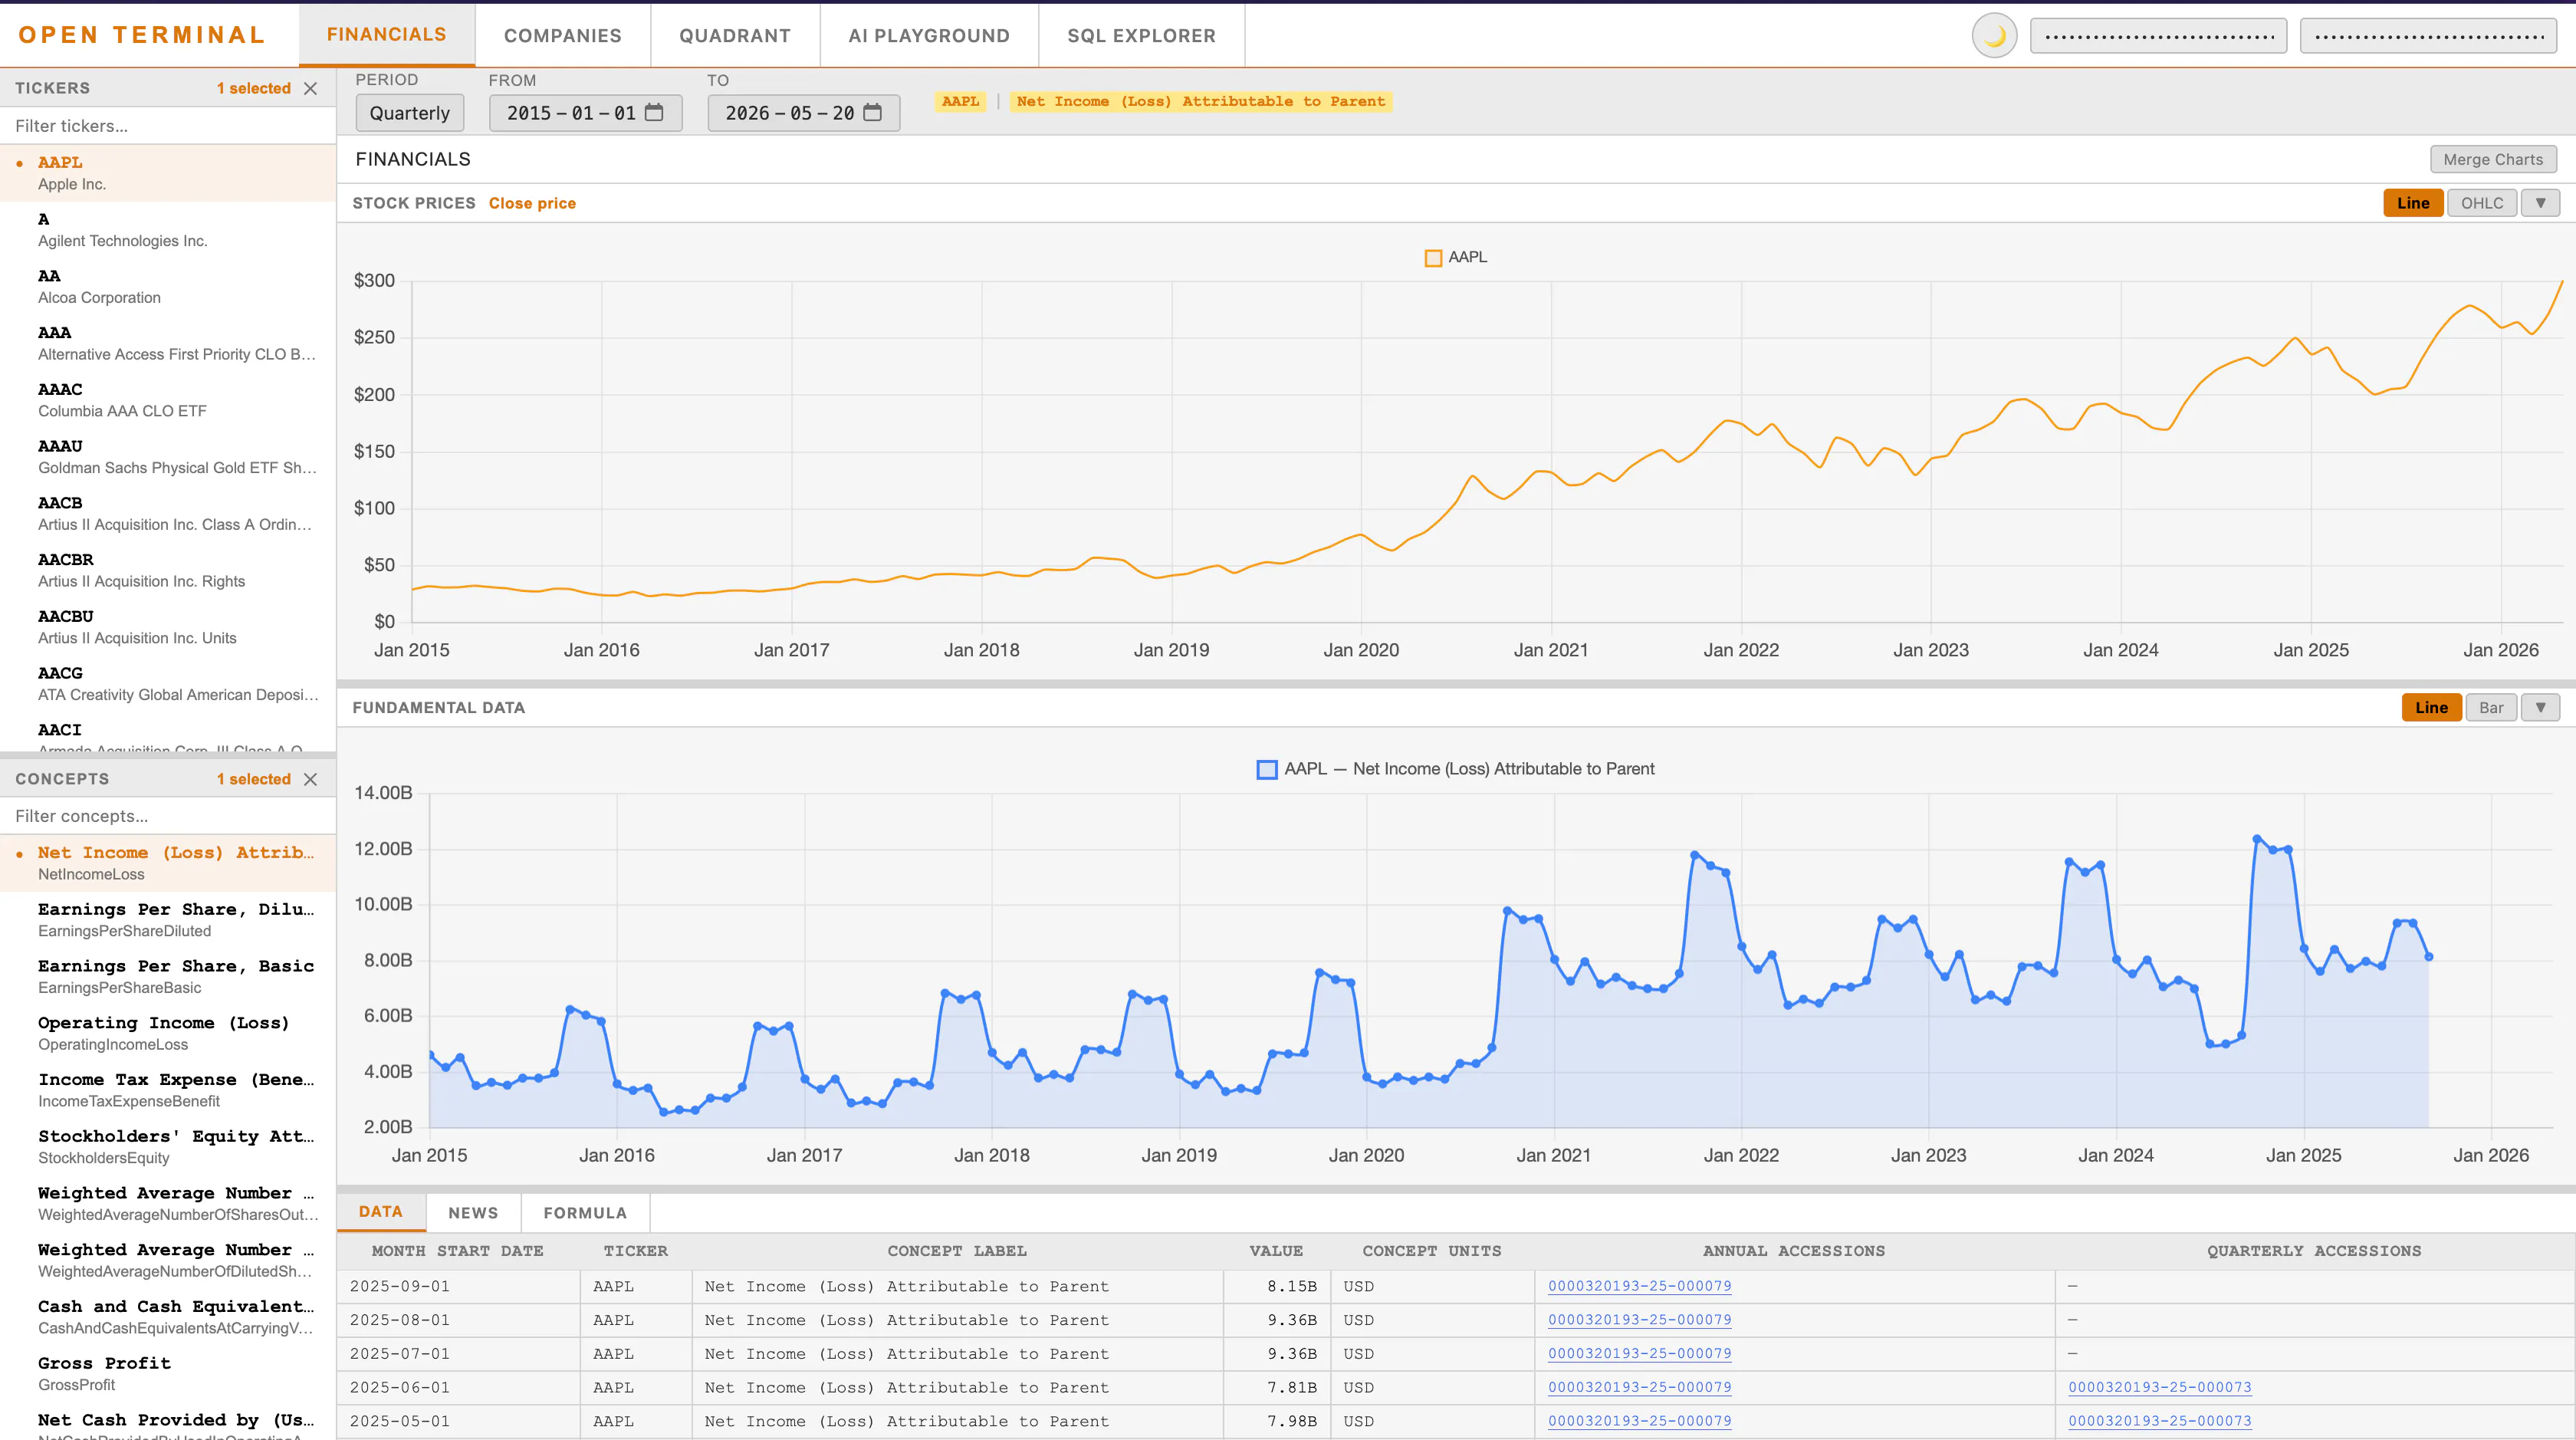Select the Cash and Cash Equivalents concept
Viewport: 2576px width, 1440px height.
click(168, 1317)
